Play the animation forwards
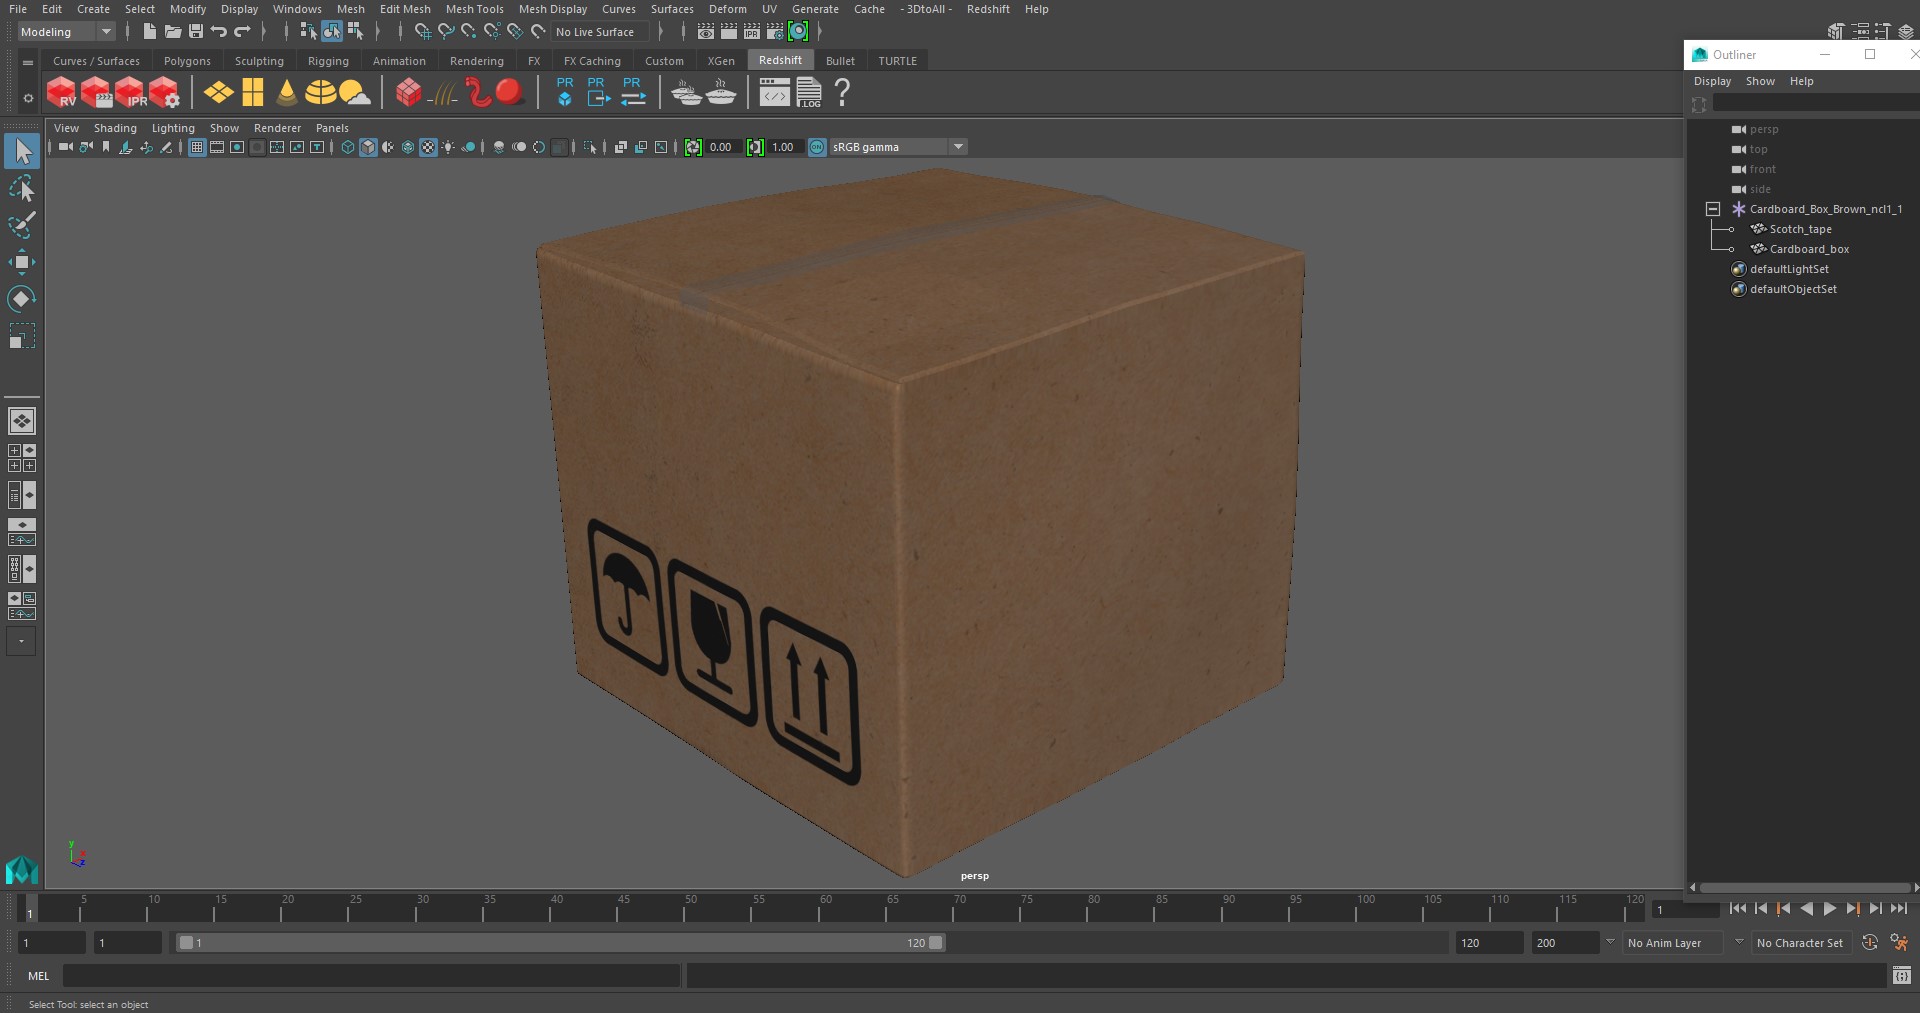Screen dimensions: 1920x1013 1829,909
